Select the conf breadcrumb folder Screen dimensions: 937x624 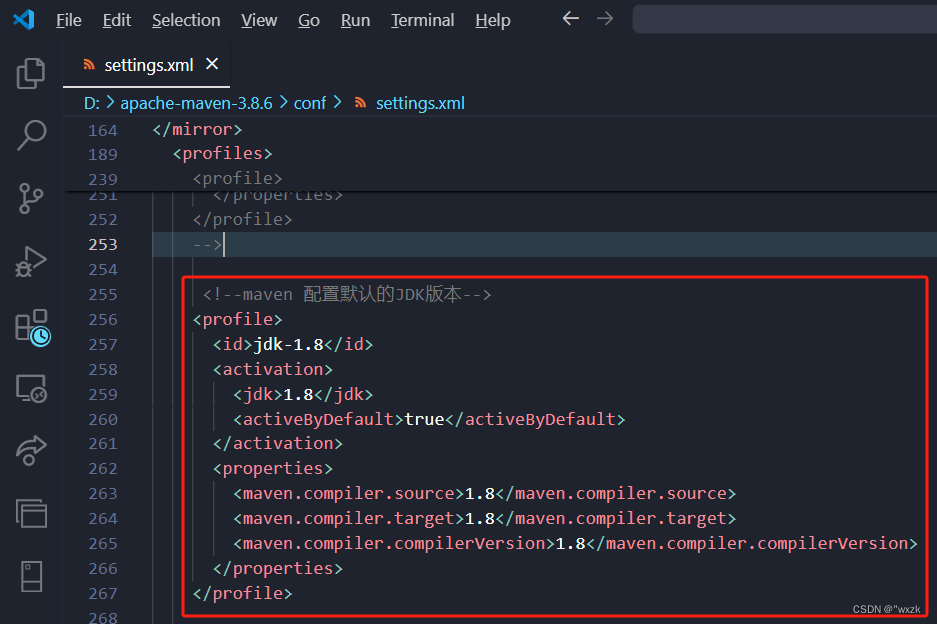coord(310,103)
